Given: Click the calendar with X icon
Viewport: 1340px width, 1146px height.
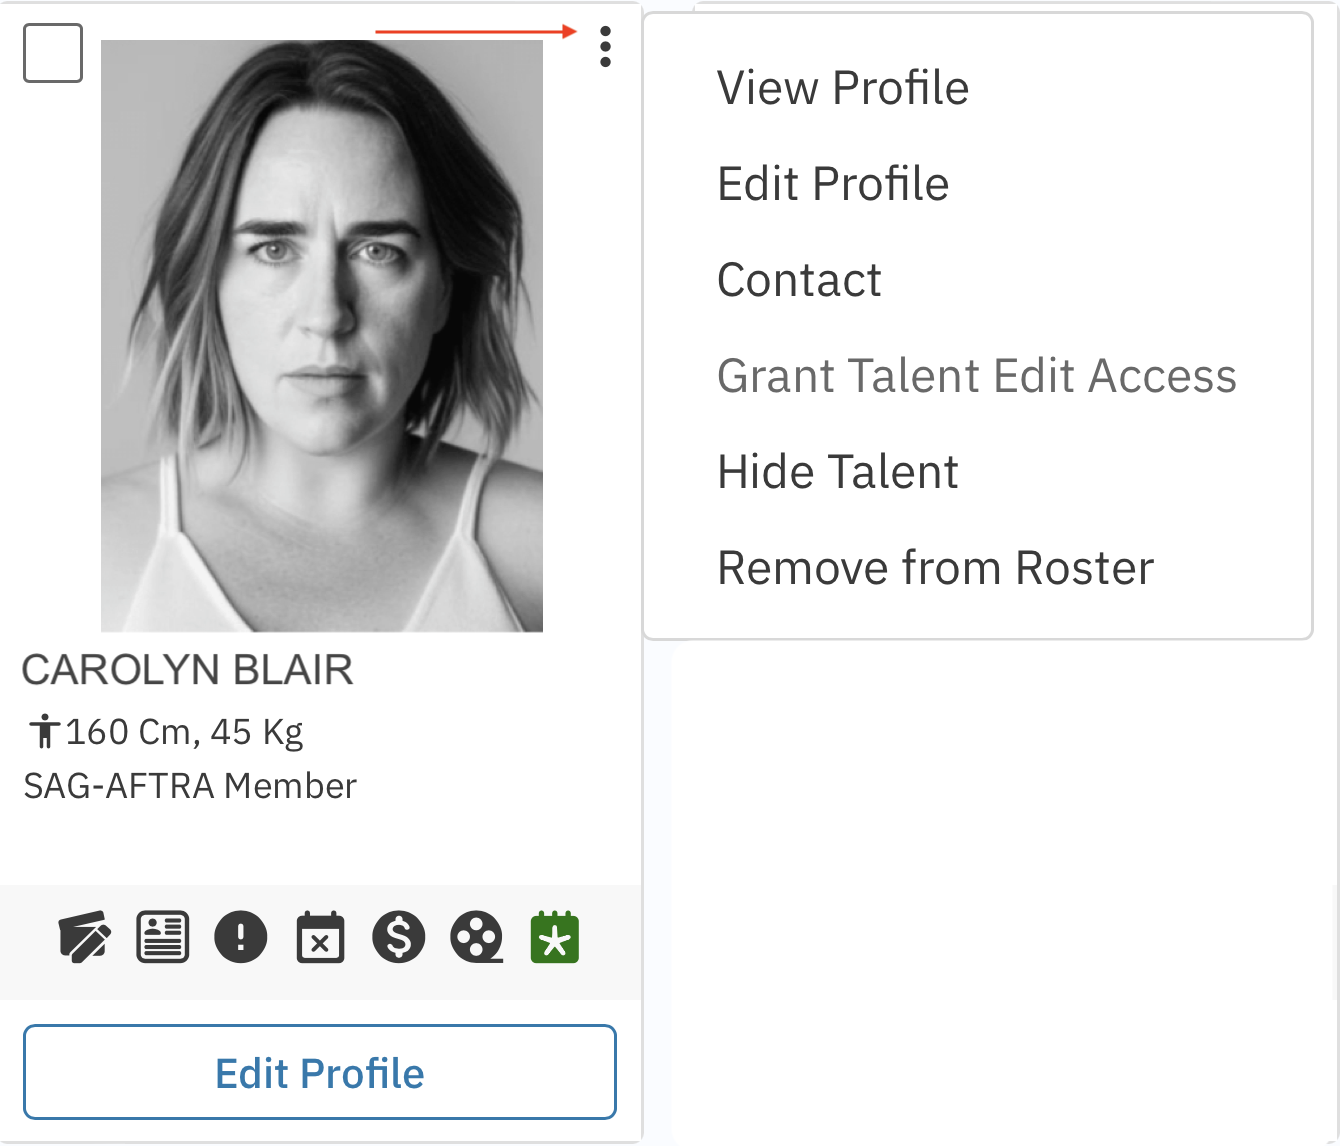Looking at the screenshot, I should click(x=320, y=937).
